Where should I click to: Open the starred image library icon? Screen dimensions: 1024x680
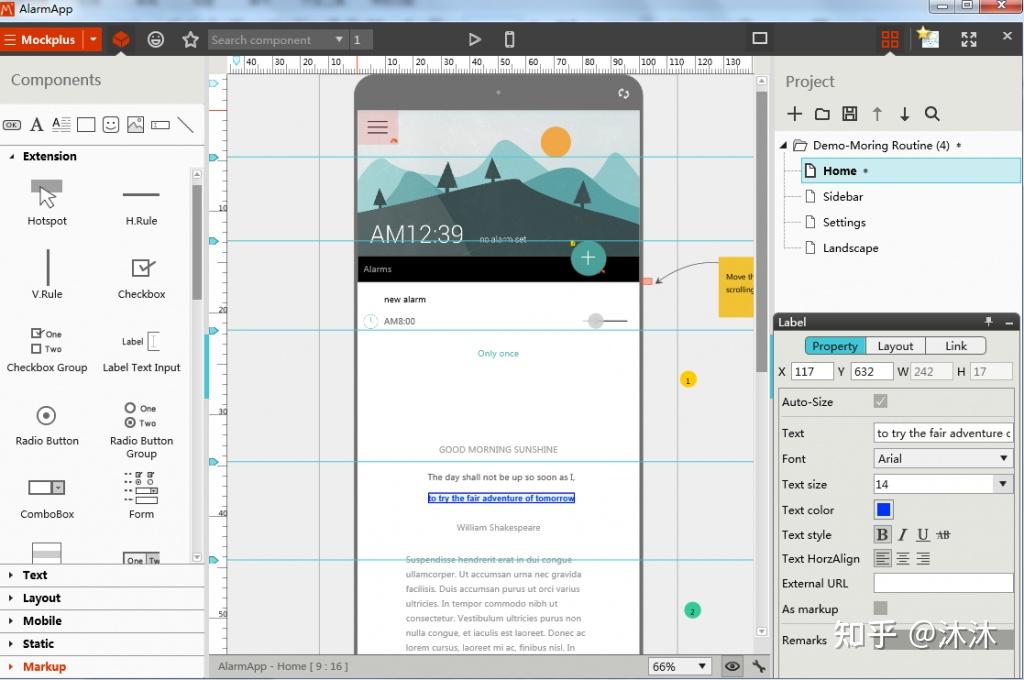point(928,38)
